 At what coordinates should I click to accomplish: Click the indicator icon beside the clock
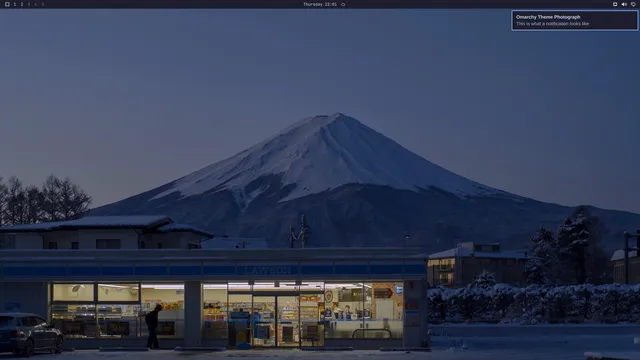tap(343, 4)
